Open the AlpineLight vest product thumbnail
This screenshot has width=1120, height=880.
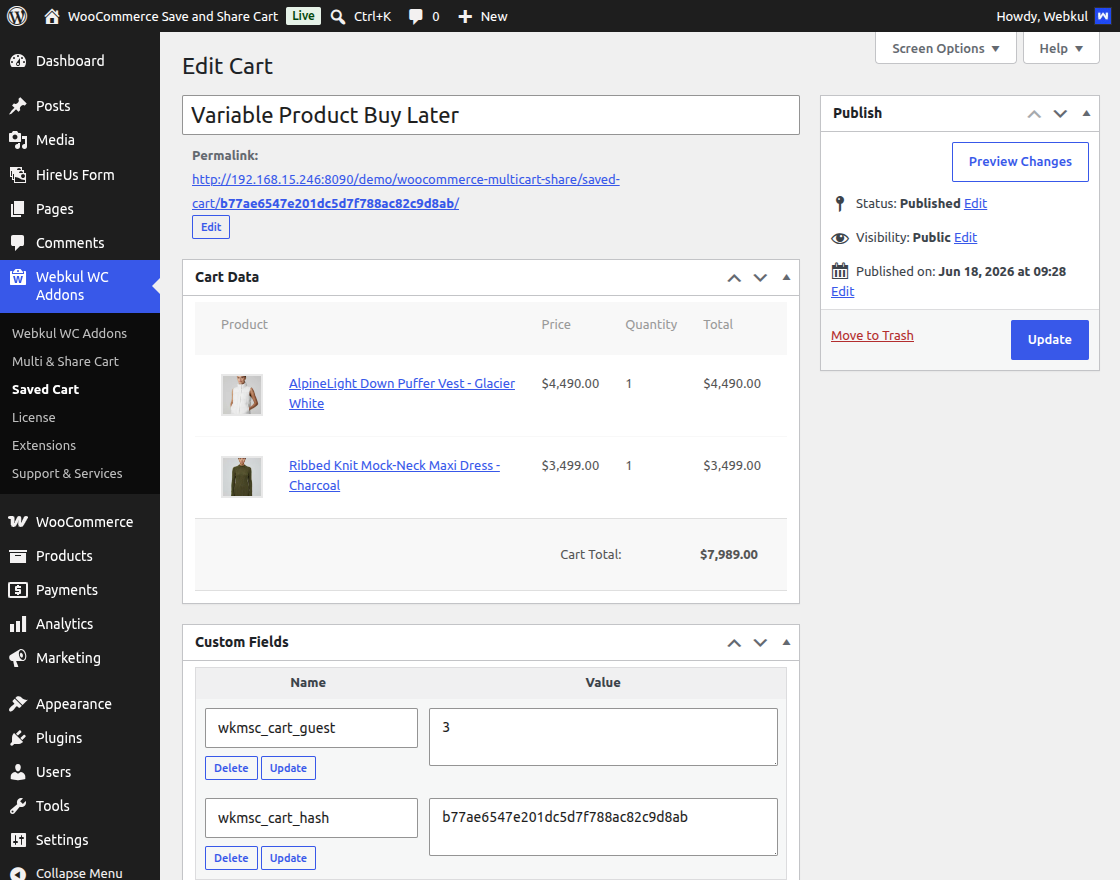(x=242, y=394)
